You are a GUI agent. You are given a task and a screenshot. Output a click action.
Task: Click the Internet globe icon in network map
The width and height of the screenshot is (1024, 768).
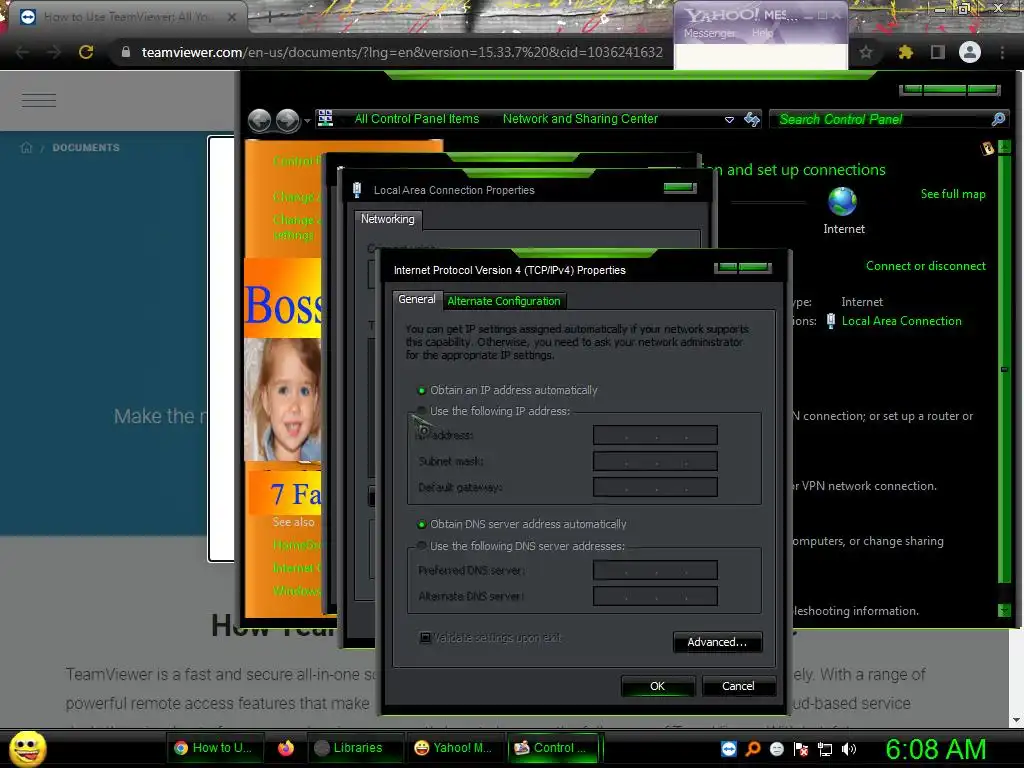(842, 201)
